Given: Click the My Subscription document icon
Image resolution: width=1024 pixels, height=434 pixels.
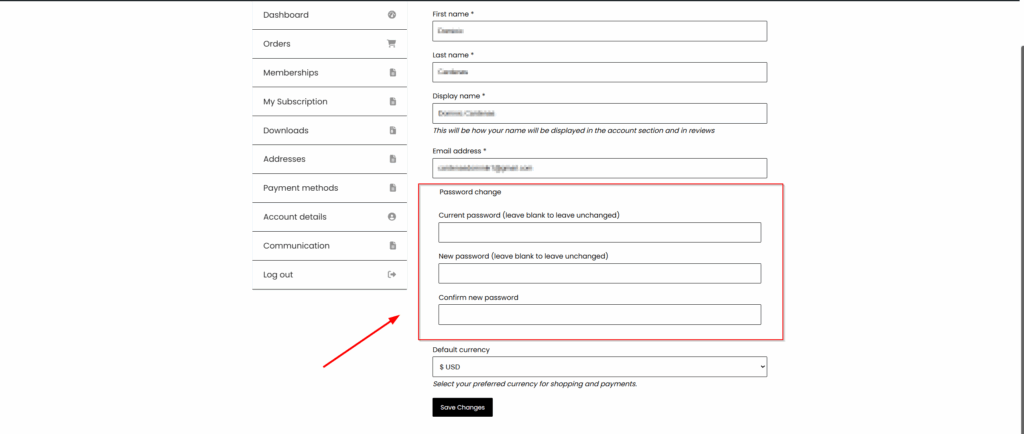Looking at the screenshot, I should coord(392,102).
